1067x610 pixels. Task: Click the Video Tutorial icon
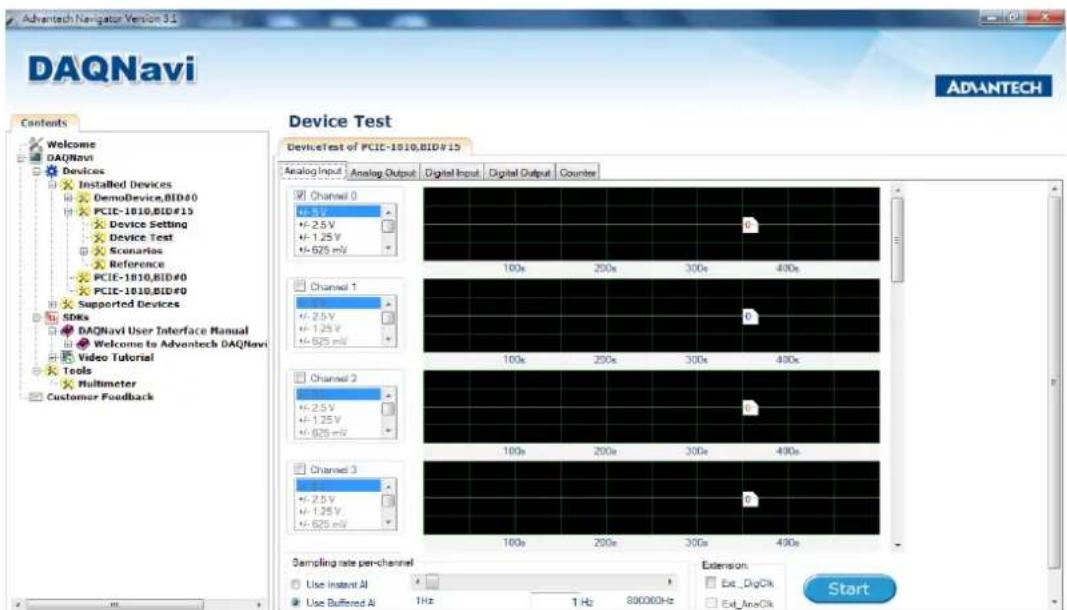[67, 357]
